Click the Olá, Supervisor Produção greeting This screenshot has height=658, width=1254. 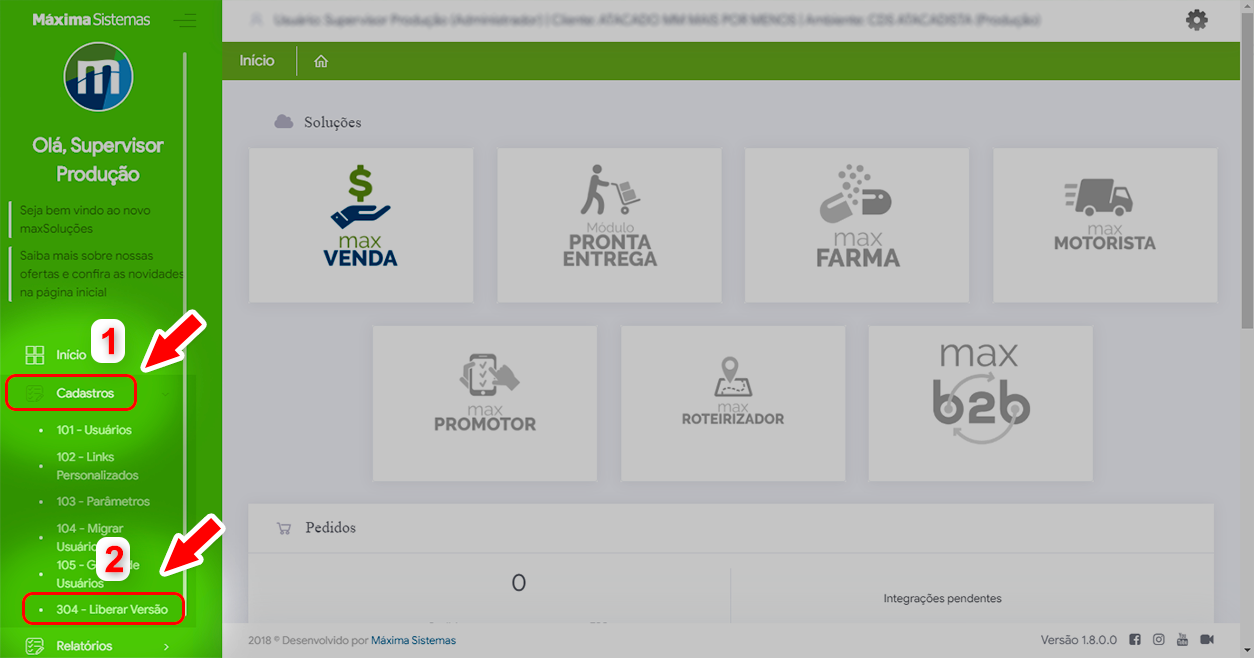pos(98,160)
